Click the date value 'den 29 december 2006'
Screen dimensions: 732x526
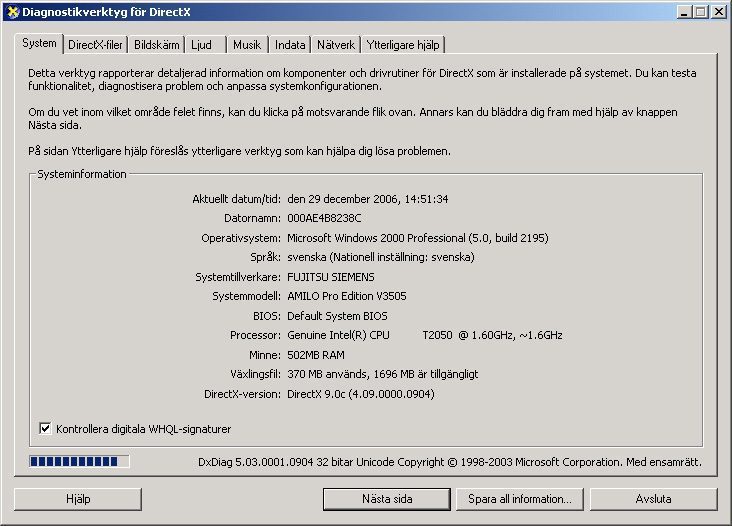343,199
